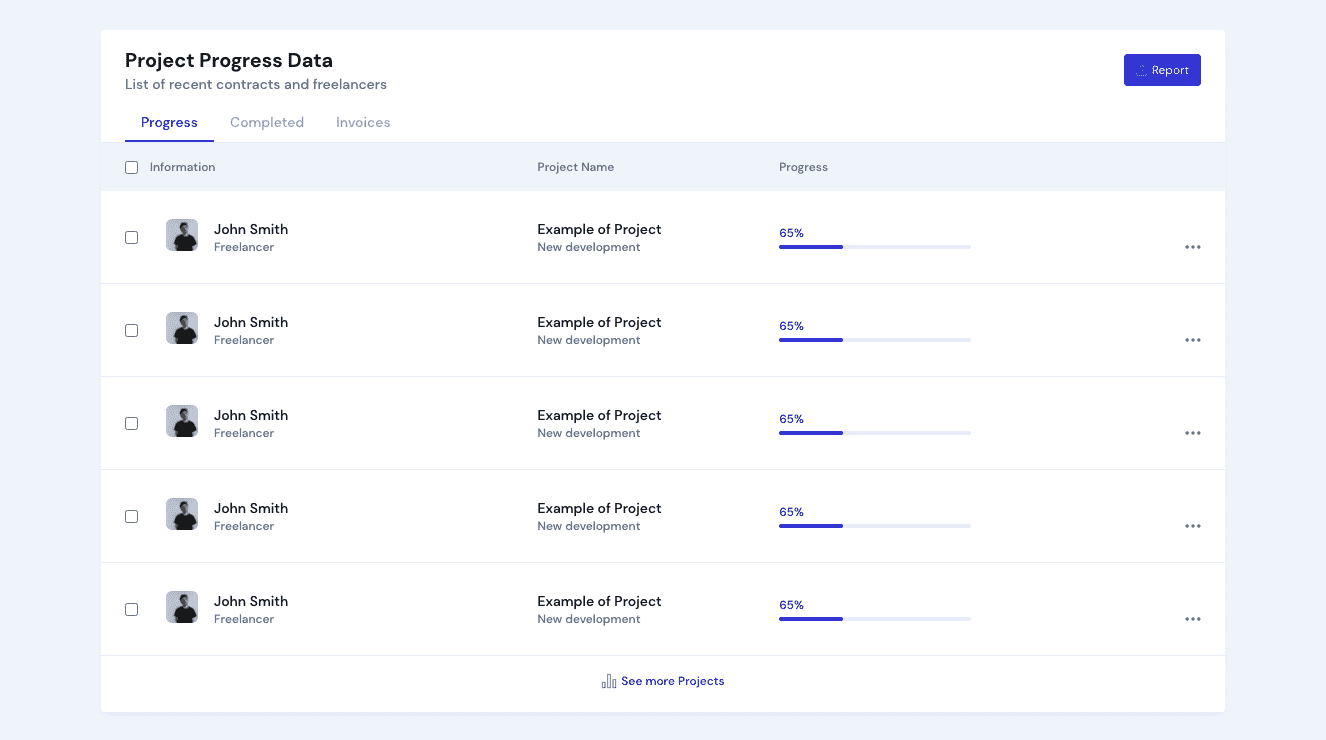The height and width of the screenshot is (740, 1326).
Task: Click the Report button
Action: [x=1162, y=70]
